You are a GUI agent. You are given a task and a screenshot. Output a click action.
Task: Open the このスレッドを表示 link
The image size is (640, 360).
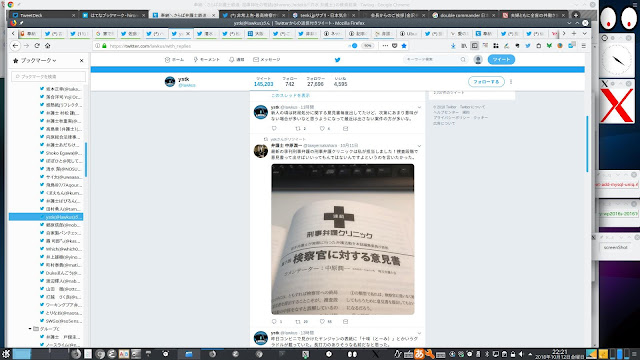pyautogui.click(x=291, y=95)
